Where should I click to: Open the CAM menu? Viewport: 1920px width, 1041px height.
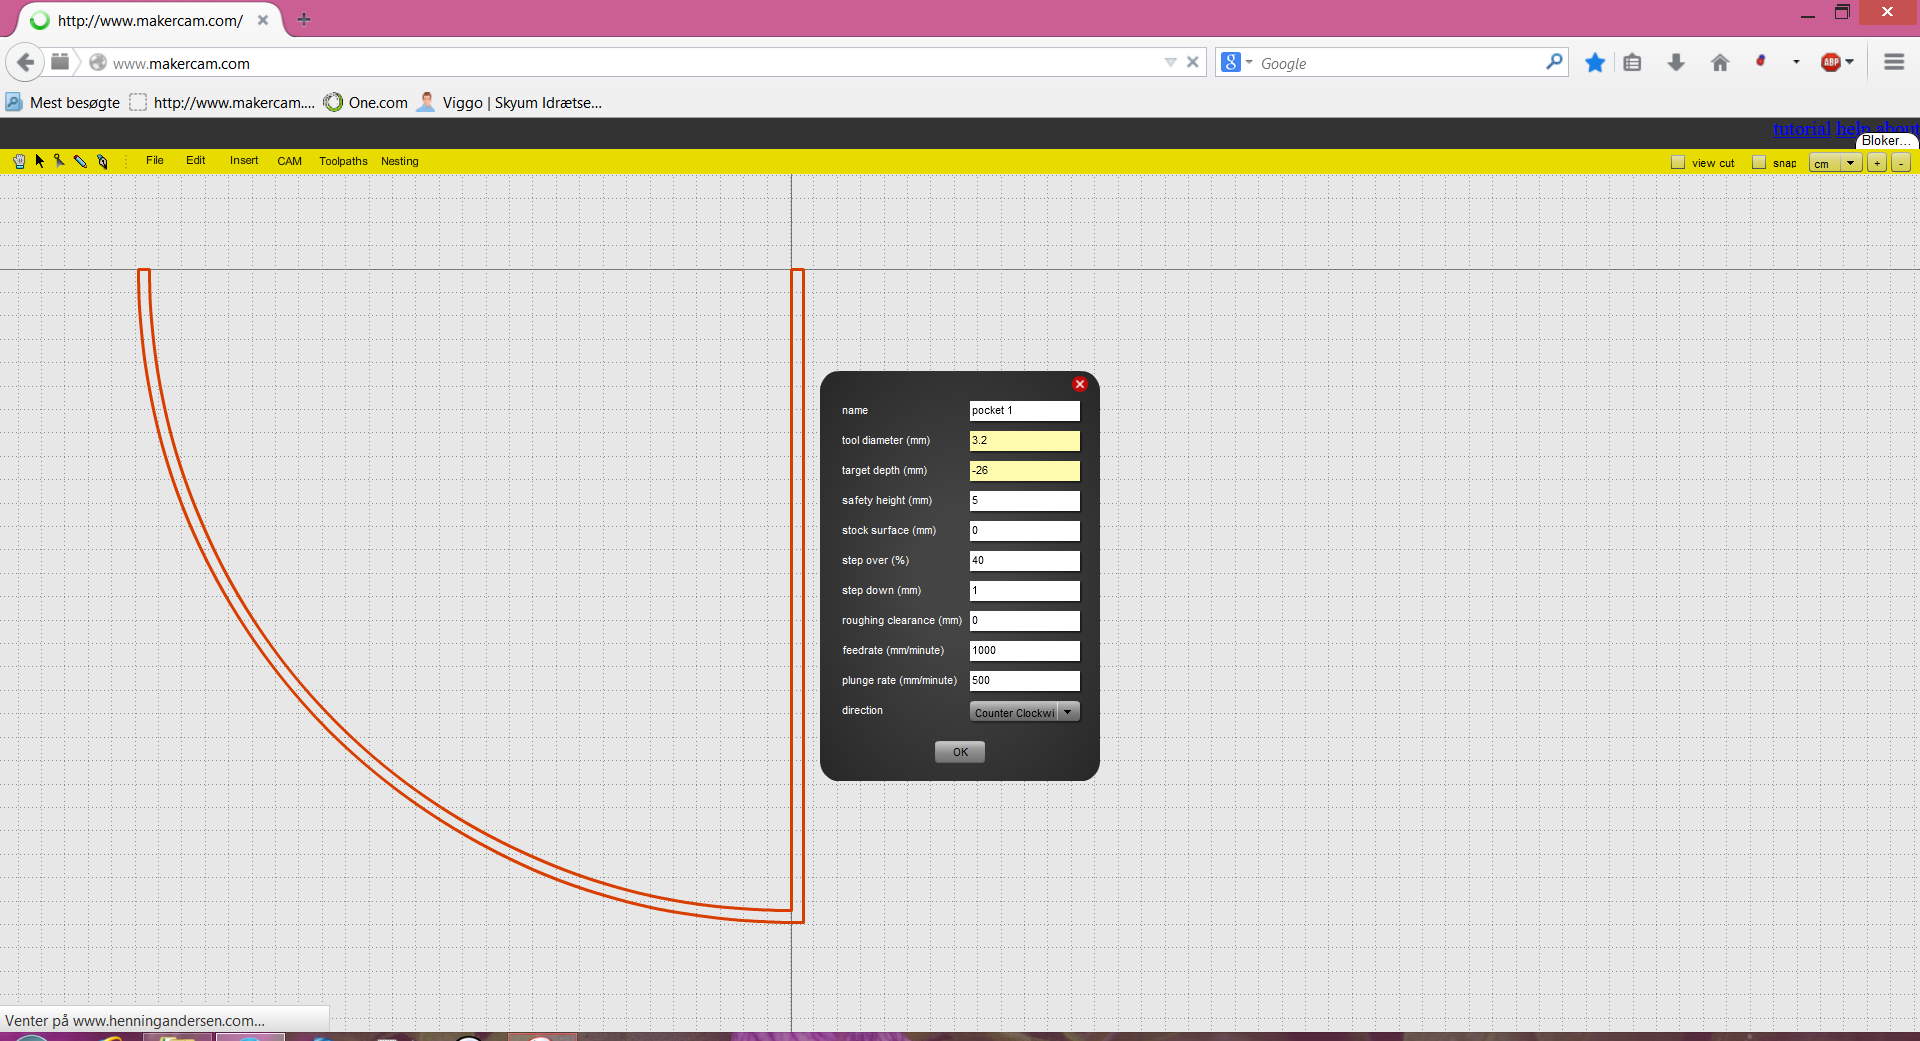tap(289, 161)
